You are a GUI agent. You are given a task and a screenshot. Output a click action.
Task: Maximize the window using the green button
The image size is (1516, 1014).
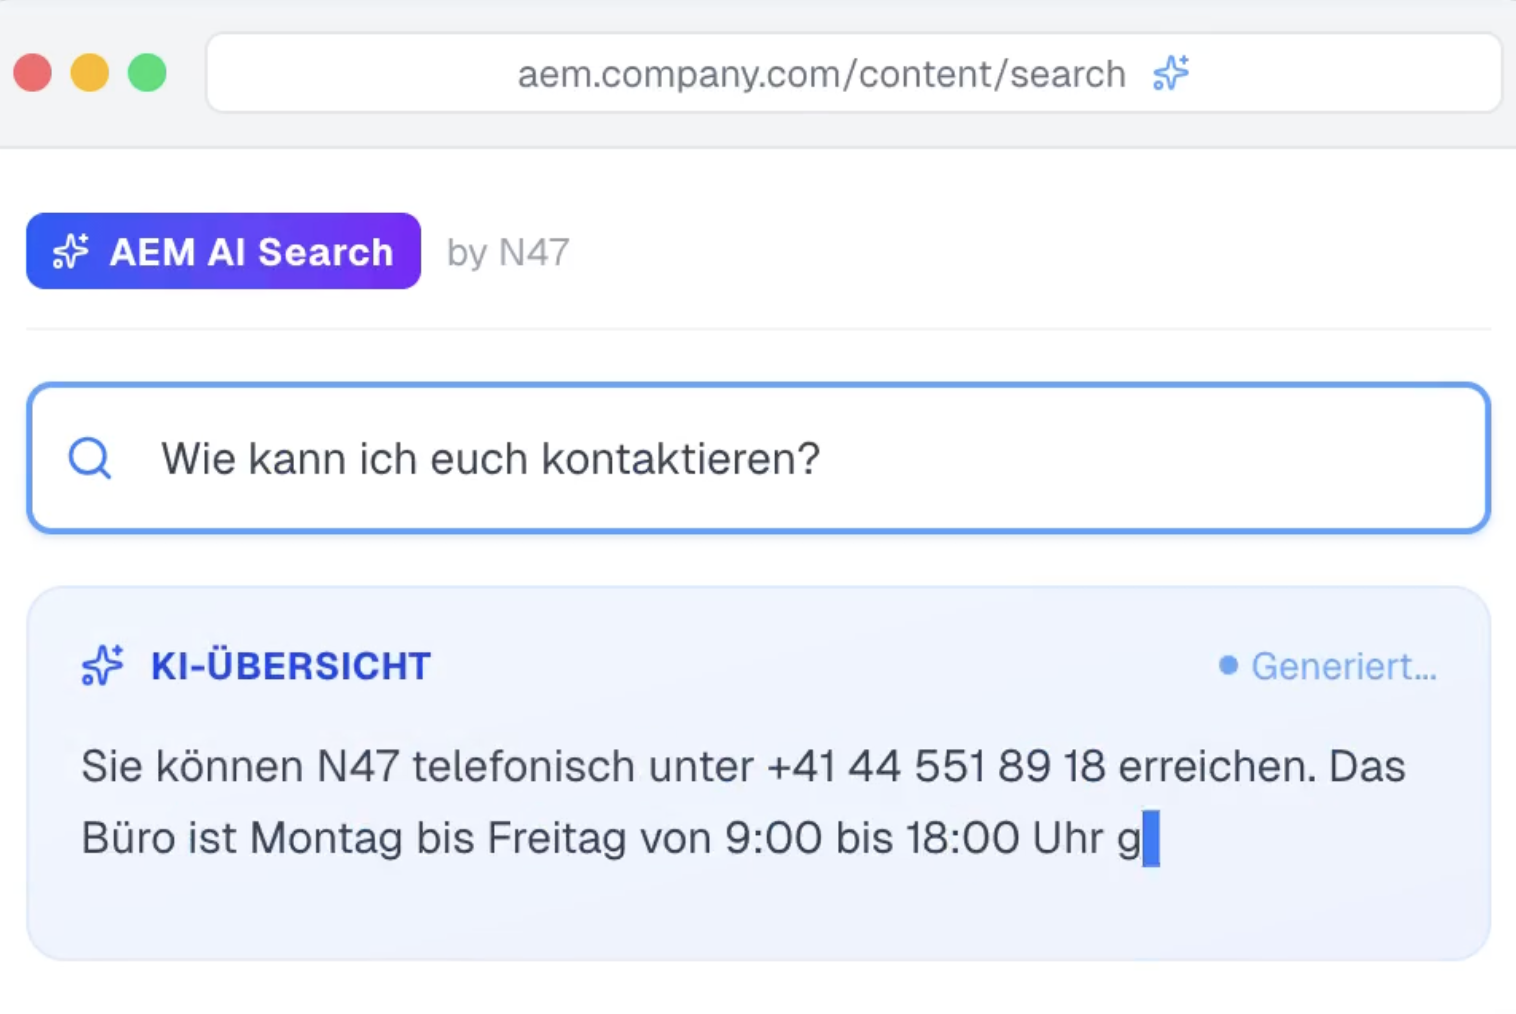pyautogui.click(x=147, y=73)
